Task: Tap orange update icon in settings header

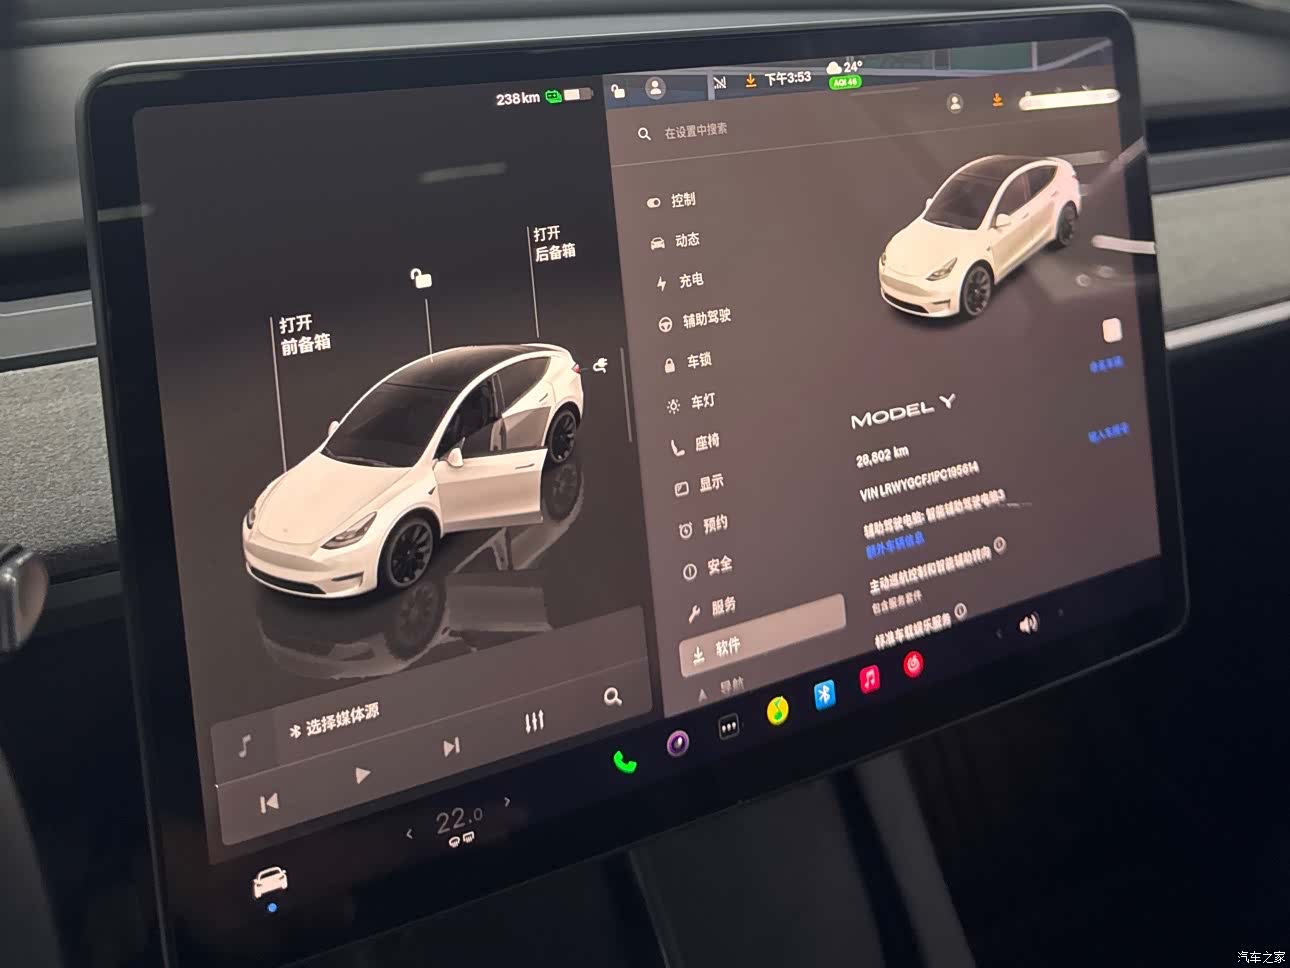Action: tap(997, 100)
